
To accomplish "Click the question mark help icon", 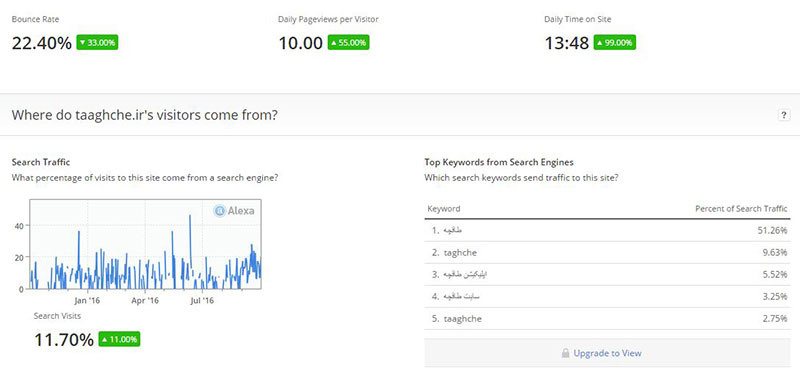I will click(x=783, y=115).
